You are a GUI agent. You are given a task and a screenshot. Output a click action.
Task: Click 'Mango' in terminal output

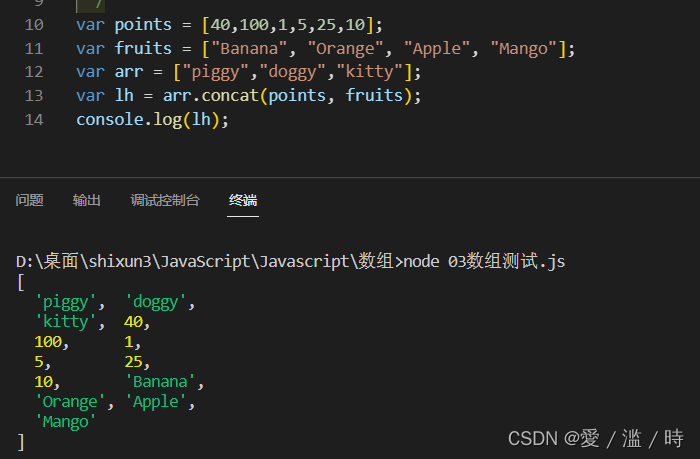point(66,422)
